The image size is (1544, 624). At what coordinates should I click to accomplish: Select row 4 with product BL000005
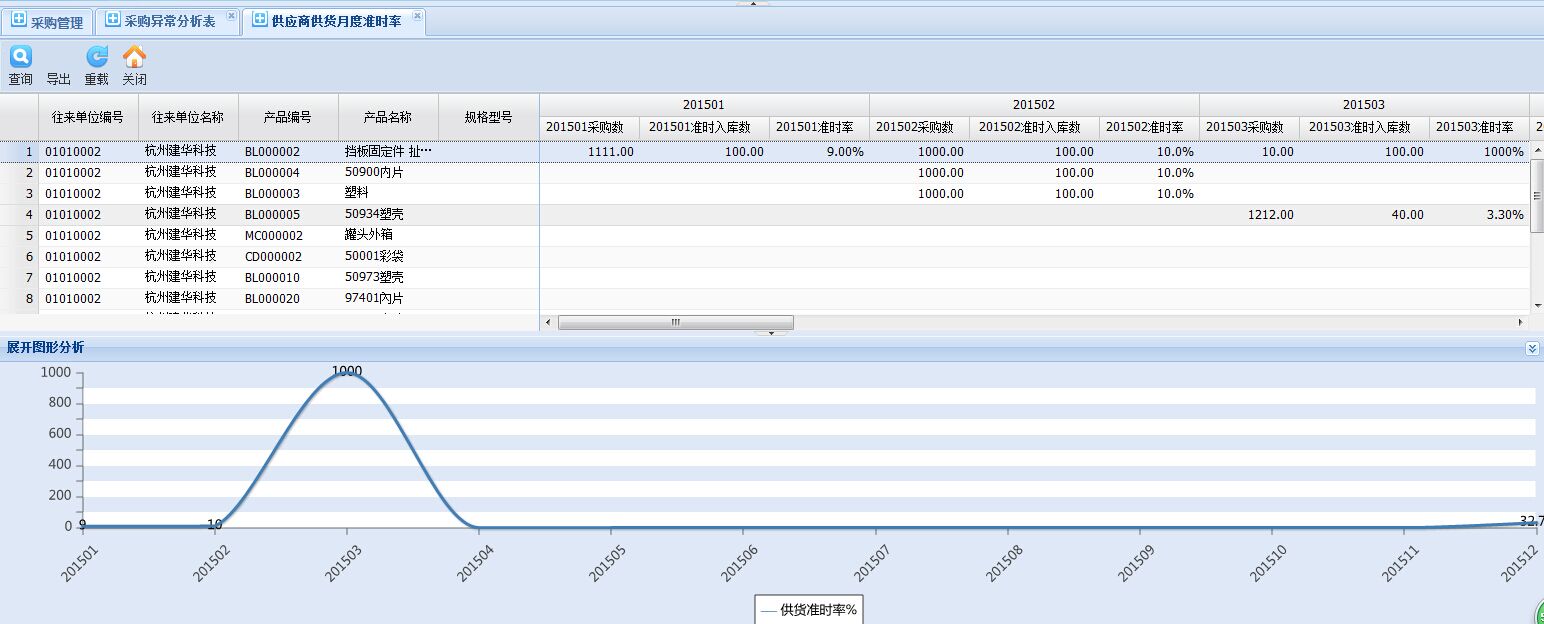273,215
